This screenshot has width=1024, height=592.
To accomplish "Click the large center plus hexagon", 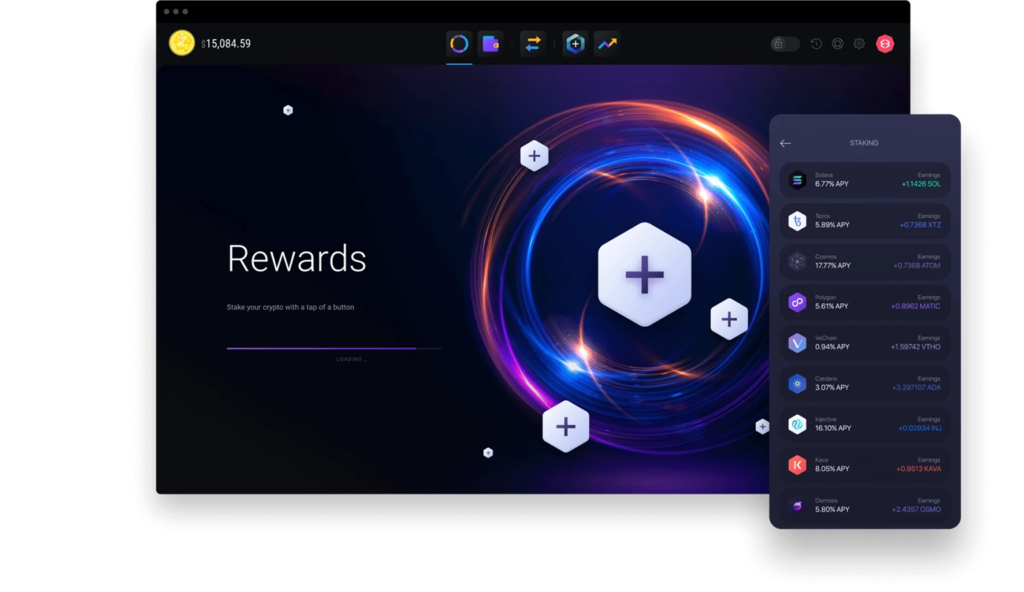I will tap(644, 274).
